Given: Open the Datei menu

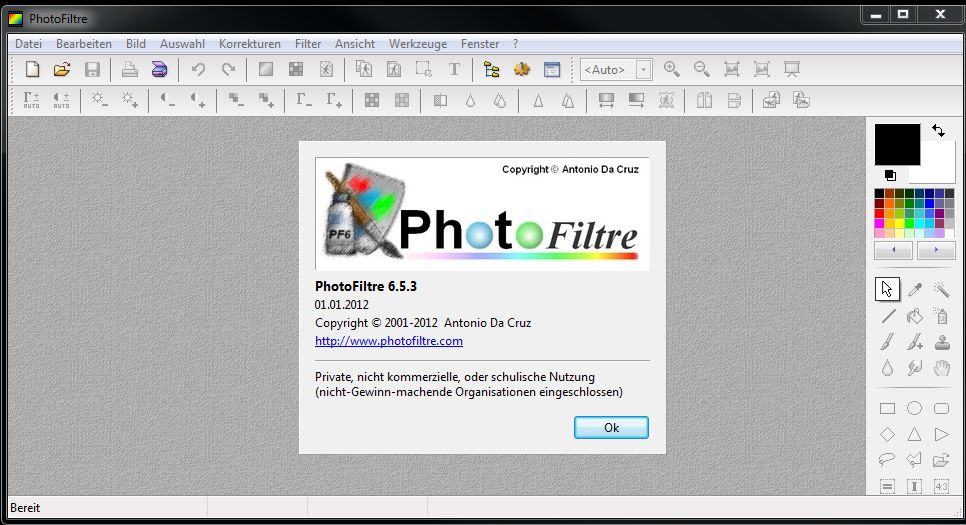Looking at the screenshot, I should click(28, 44).
